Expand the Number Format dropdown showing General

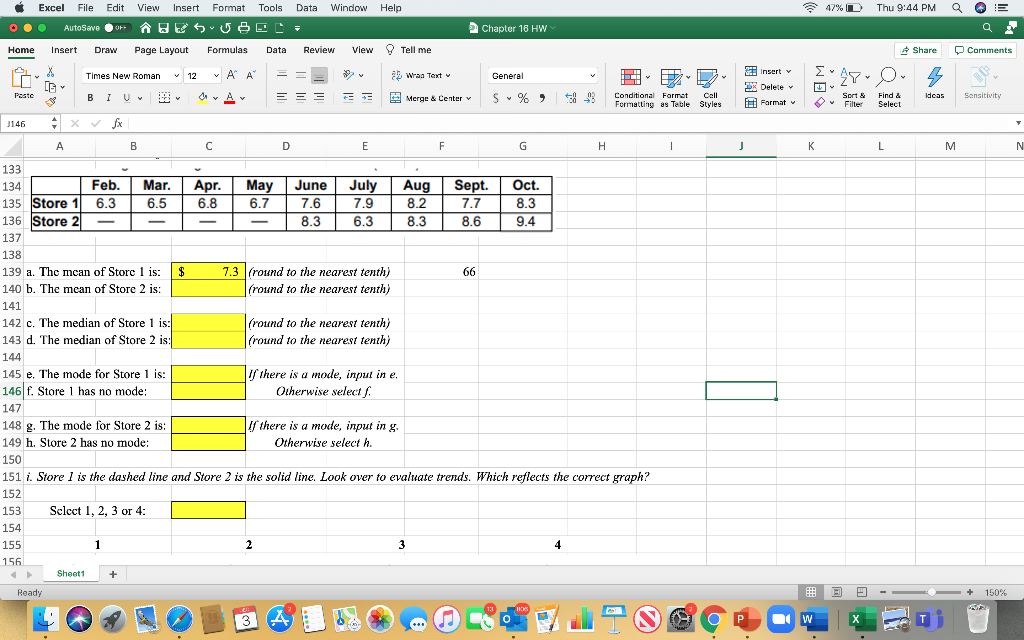coord(593,74)
